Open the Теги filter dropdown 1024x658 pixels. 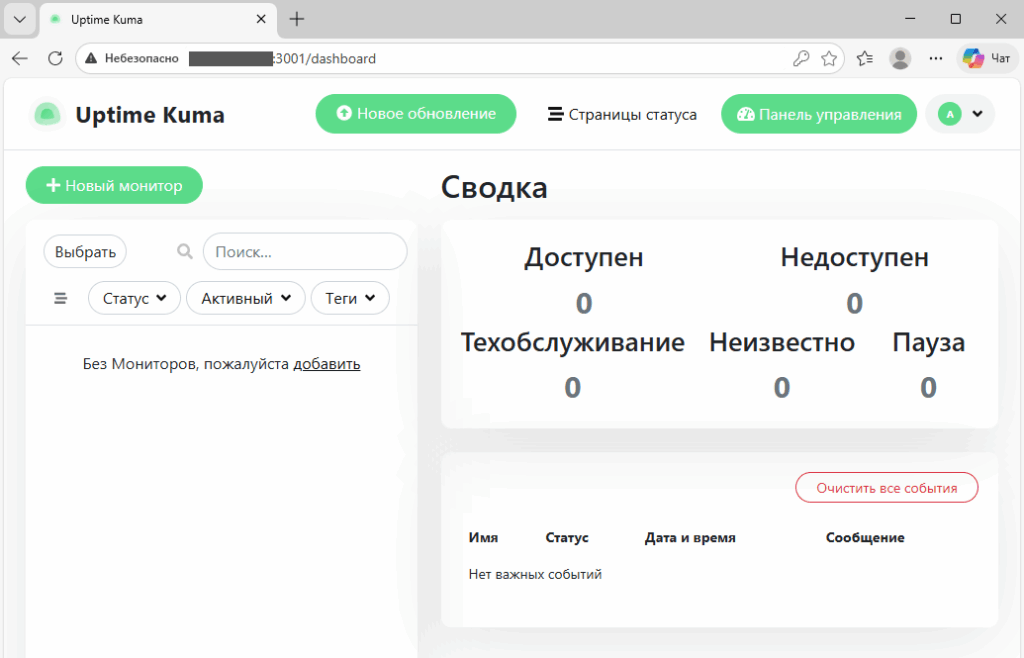350,297
